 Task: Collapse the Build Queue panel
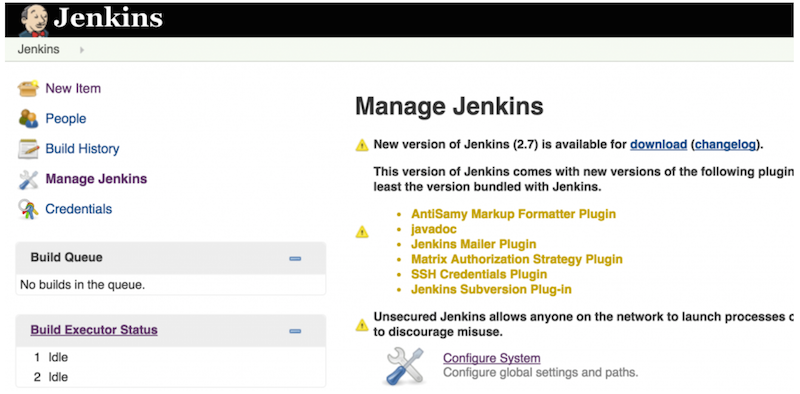295,259
